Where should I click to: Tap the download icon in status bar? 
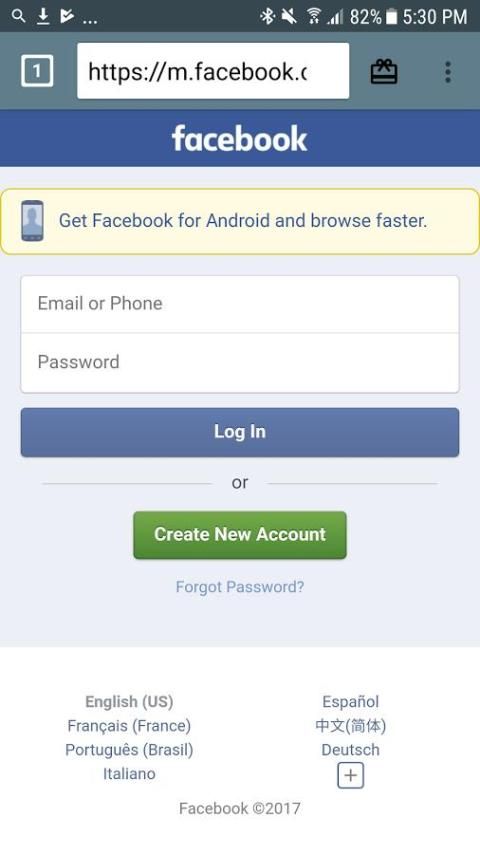pos(43,16)
